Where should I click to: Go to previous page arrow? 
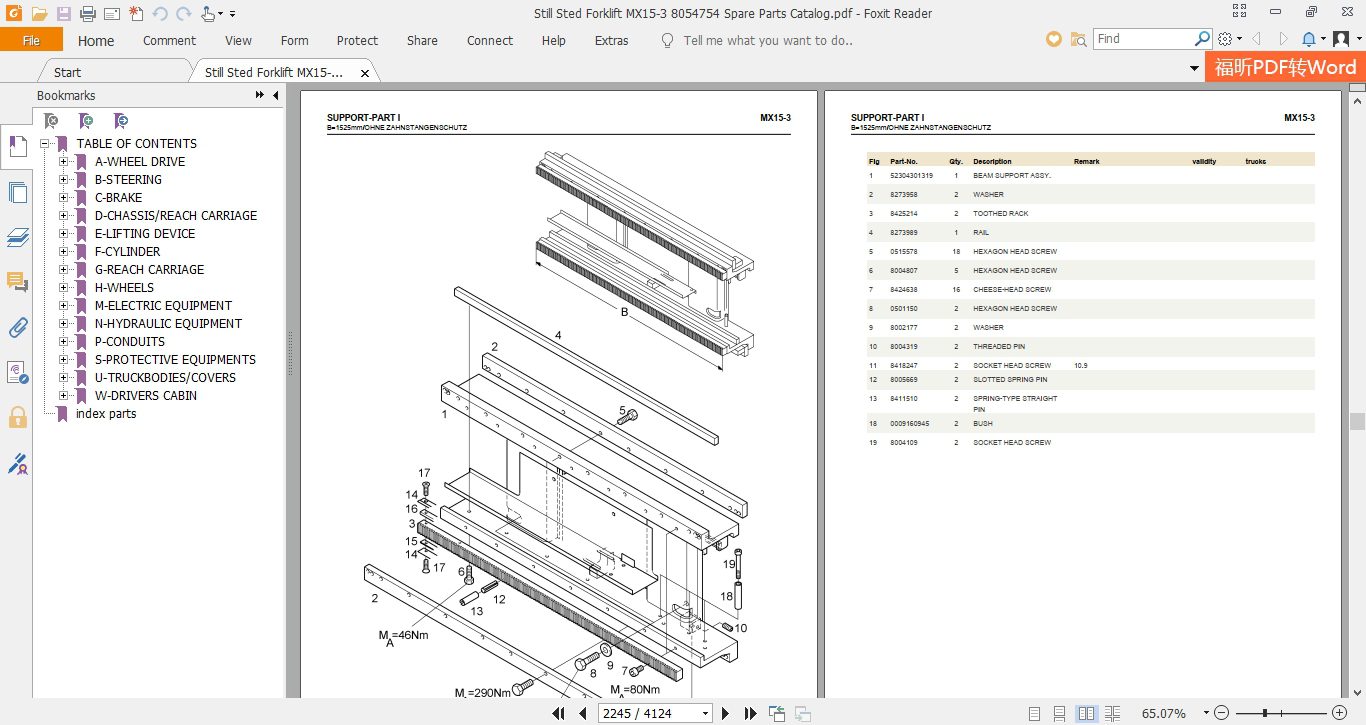pyautogui.click(x=582, y=713)
